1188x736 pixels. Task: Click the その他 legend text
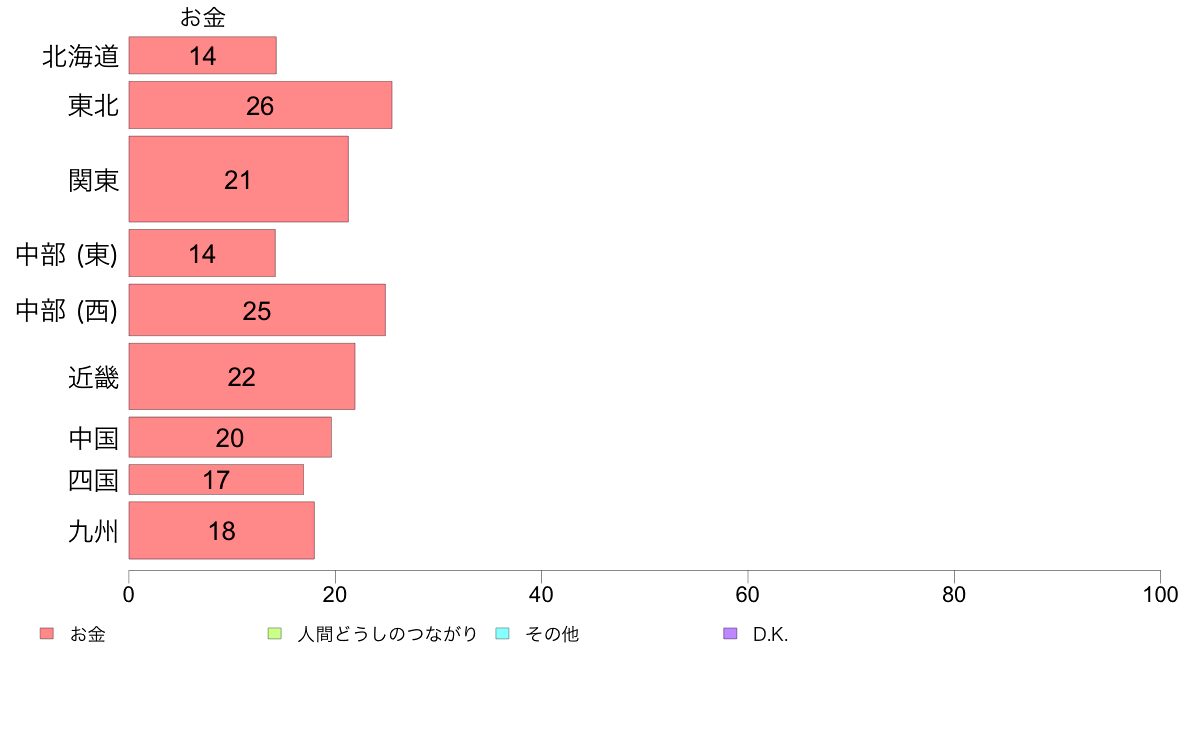552,634
